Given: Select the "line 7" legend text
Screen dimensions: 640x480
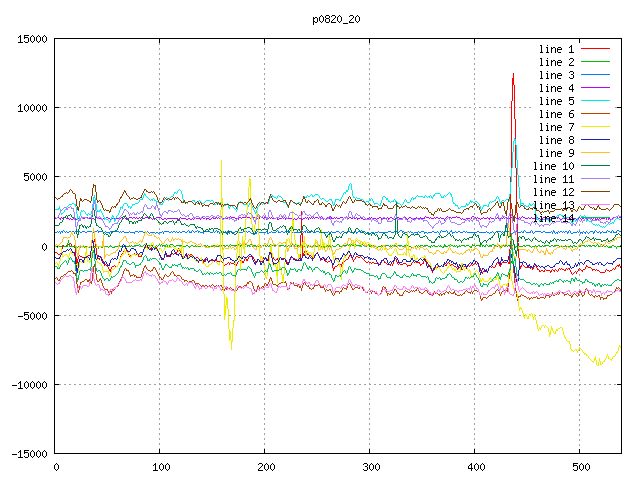Looking at the screenshot, I should [x=556, y=127].
